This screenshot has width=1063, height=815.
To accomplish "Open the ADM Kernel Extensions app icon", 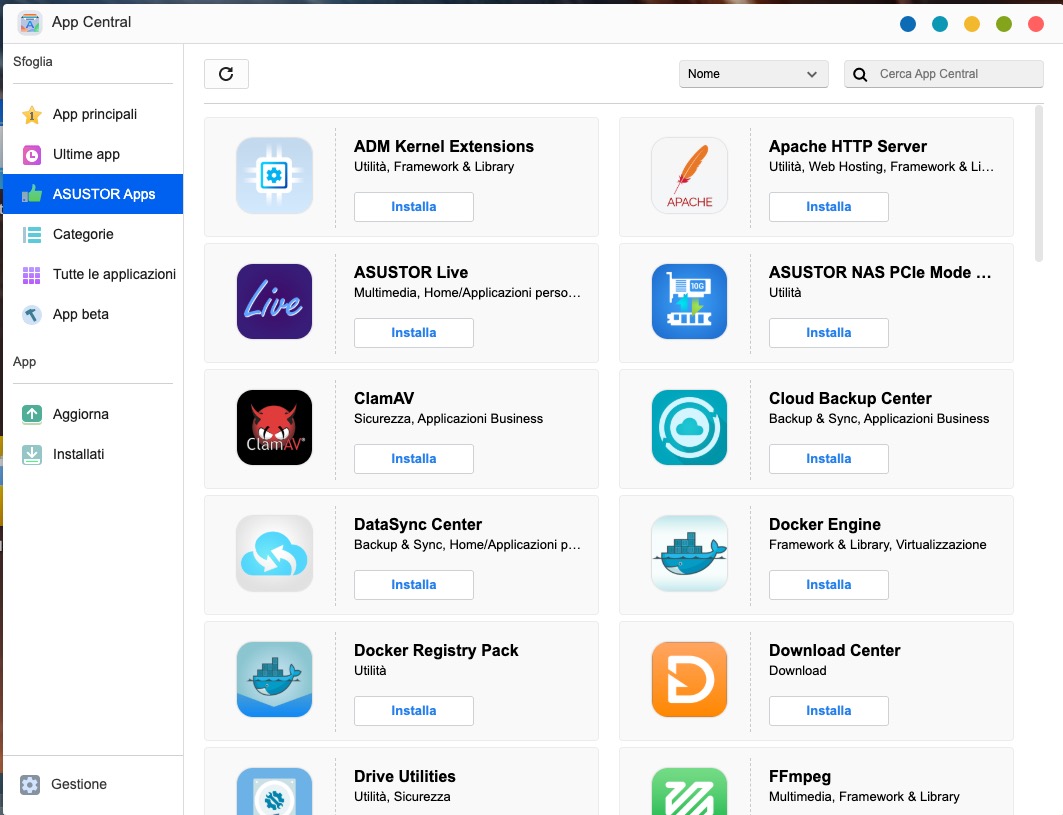I will (x=275, y=176).
